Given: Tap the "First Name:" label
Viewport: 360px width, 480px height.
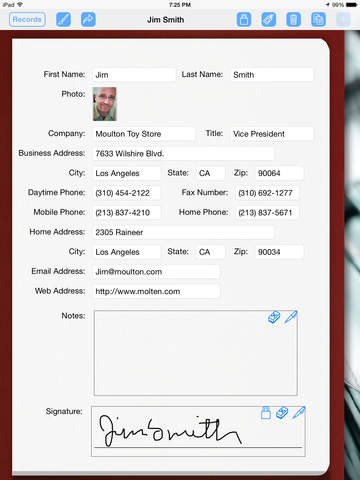Looking at the screenshot, I should [x=64, y=74].
